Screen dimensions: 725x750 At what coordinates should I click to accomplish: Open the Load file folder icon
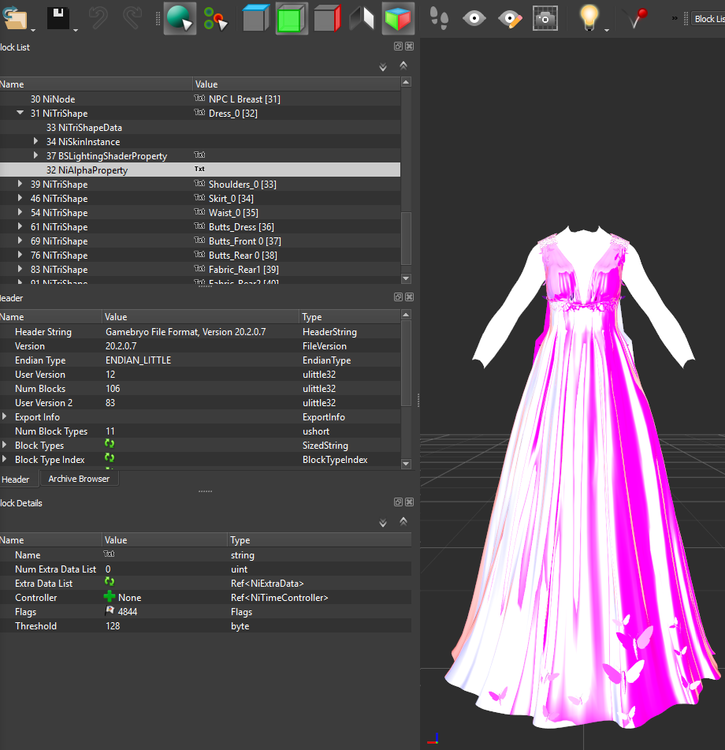click(14, 18)
